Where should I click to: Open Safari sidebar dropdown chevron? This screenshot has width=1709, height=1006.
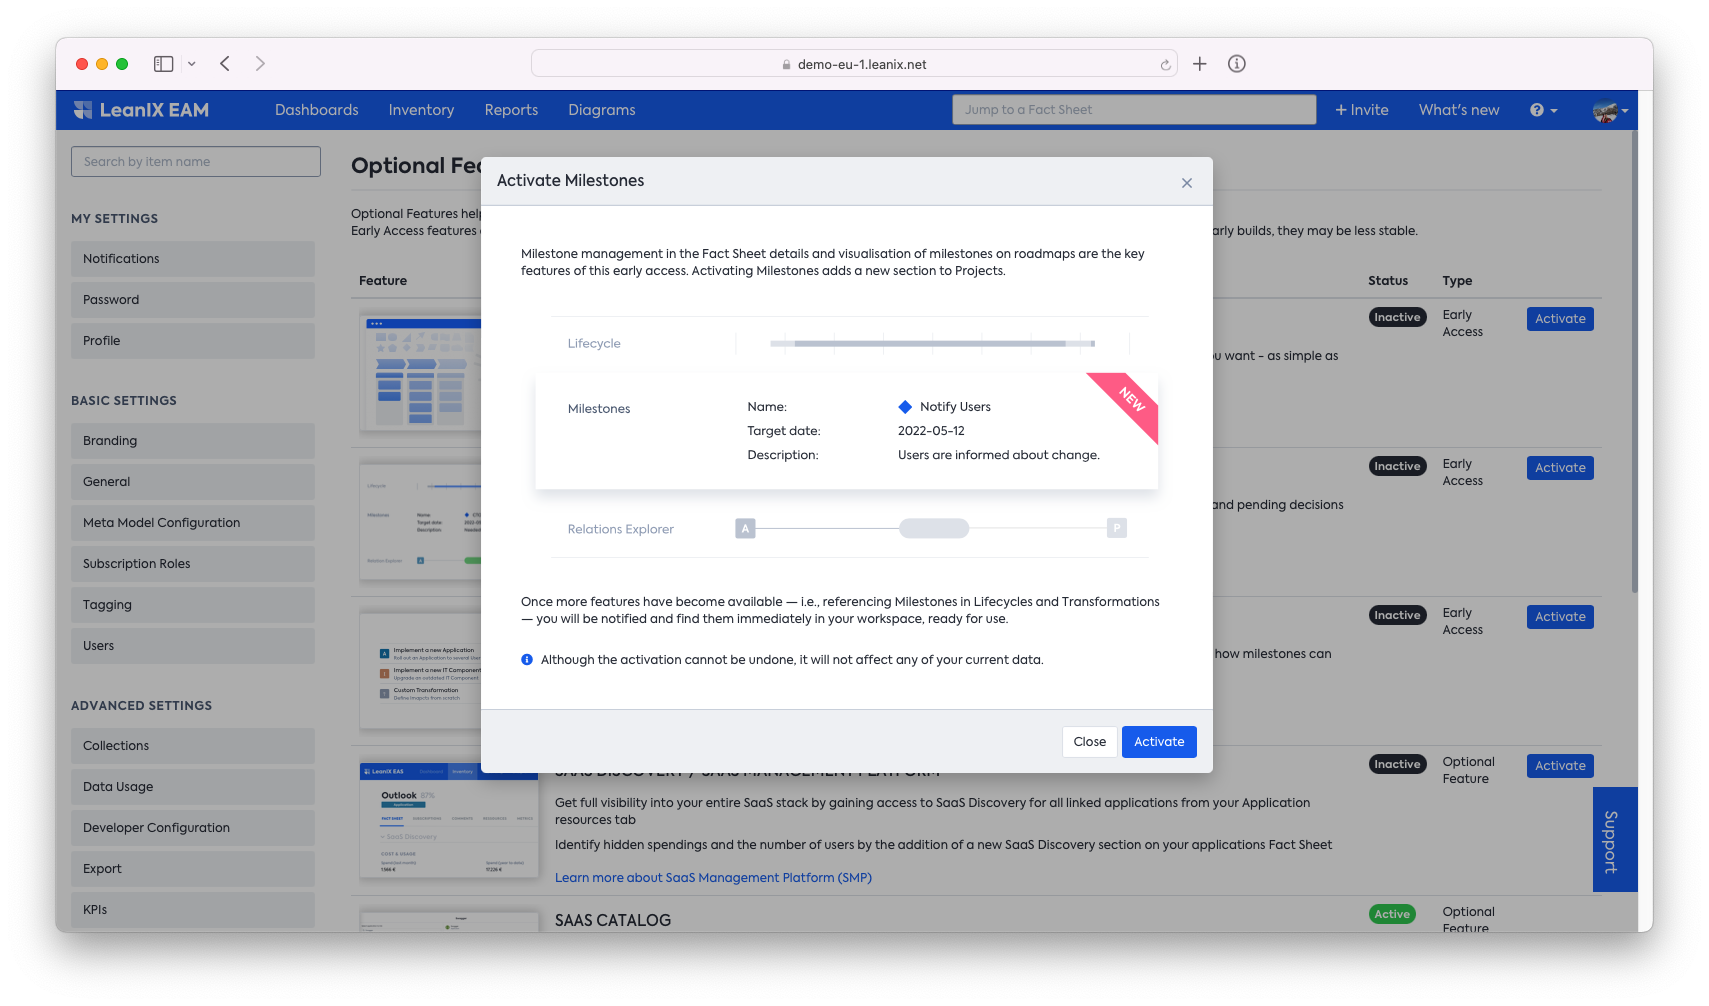192,64
